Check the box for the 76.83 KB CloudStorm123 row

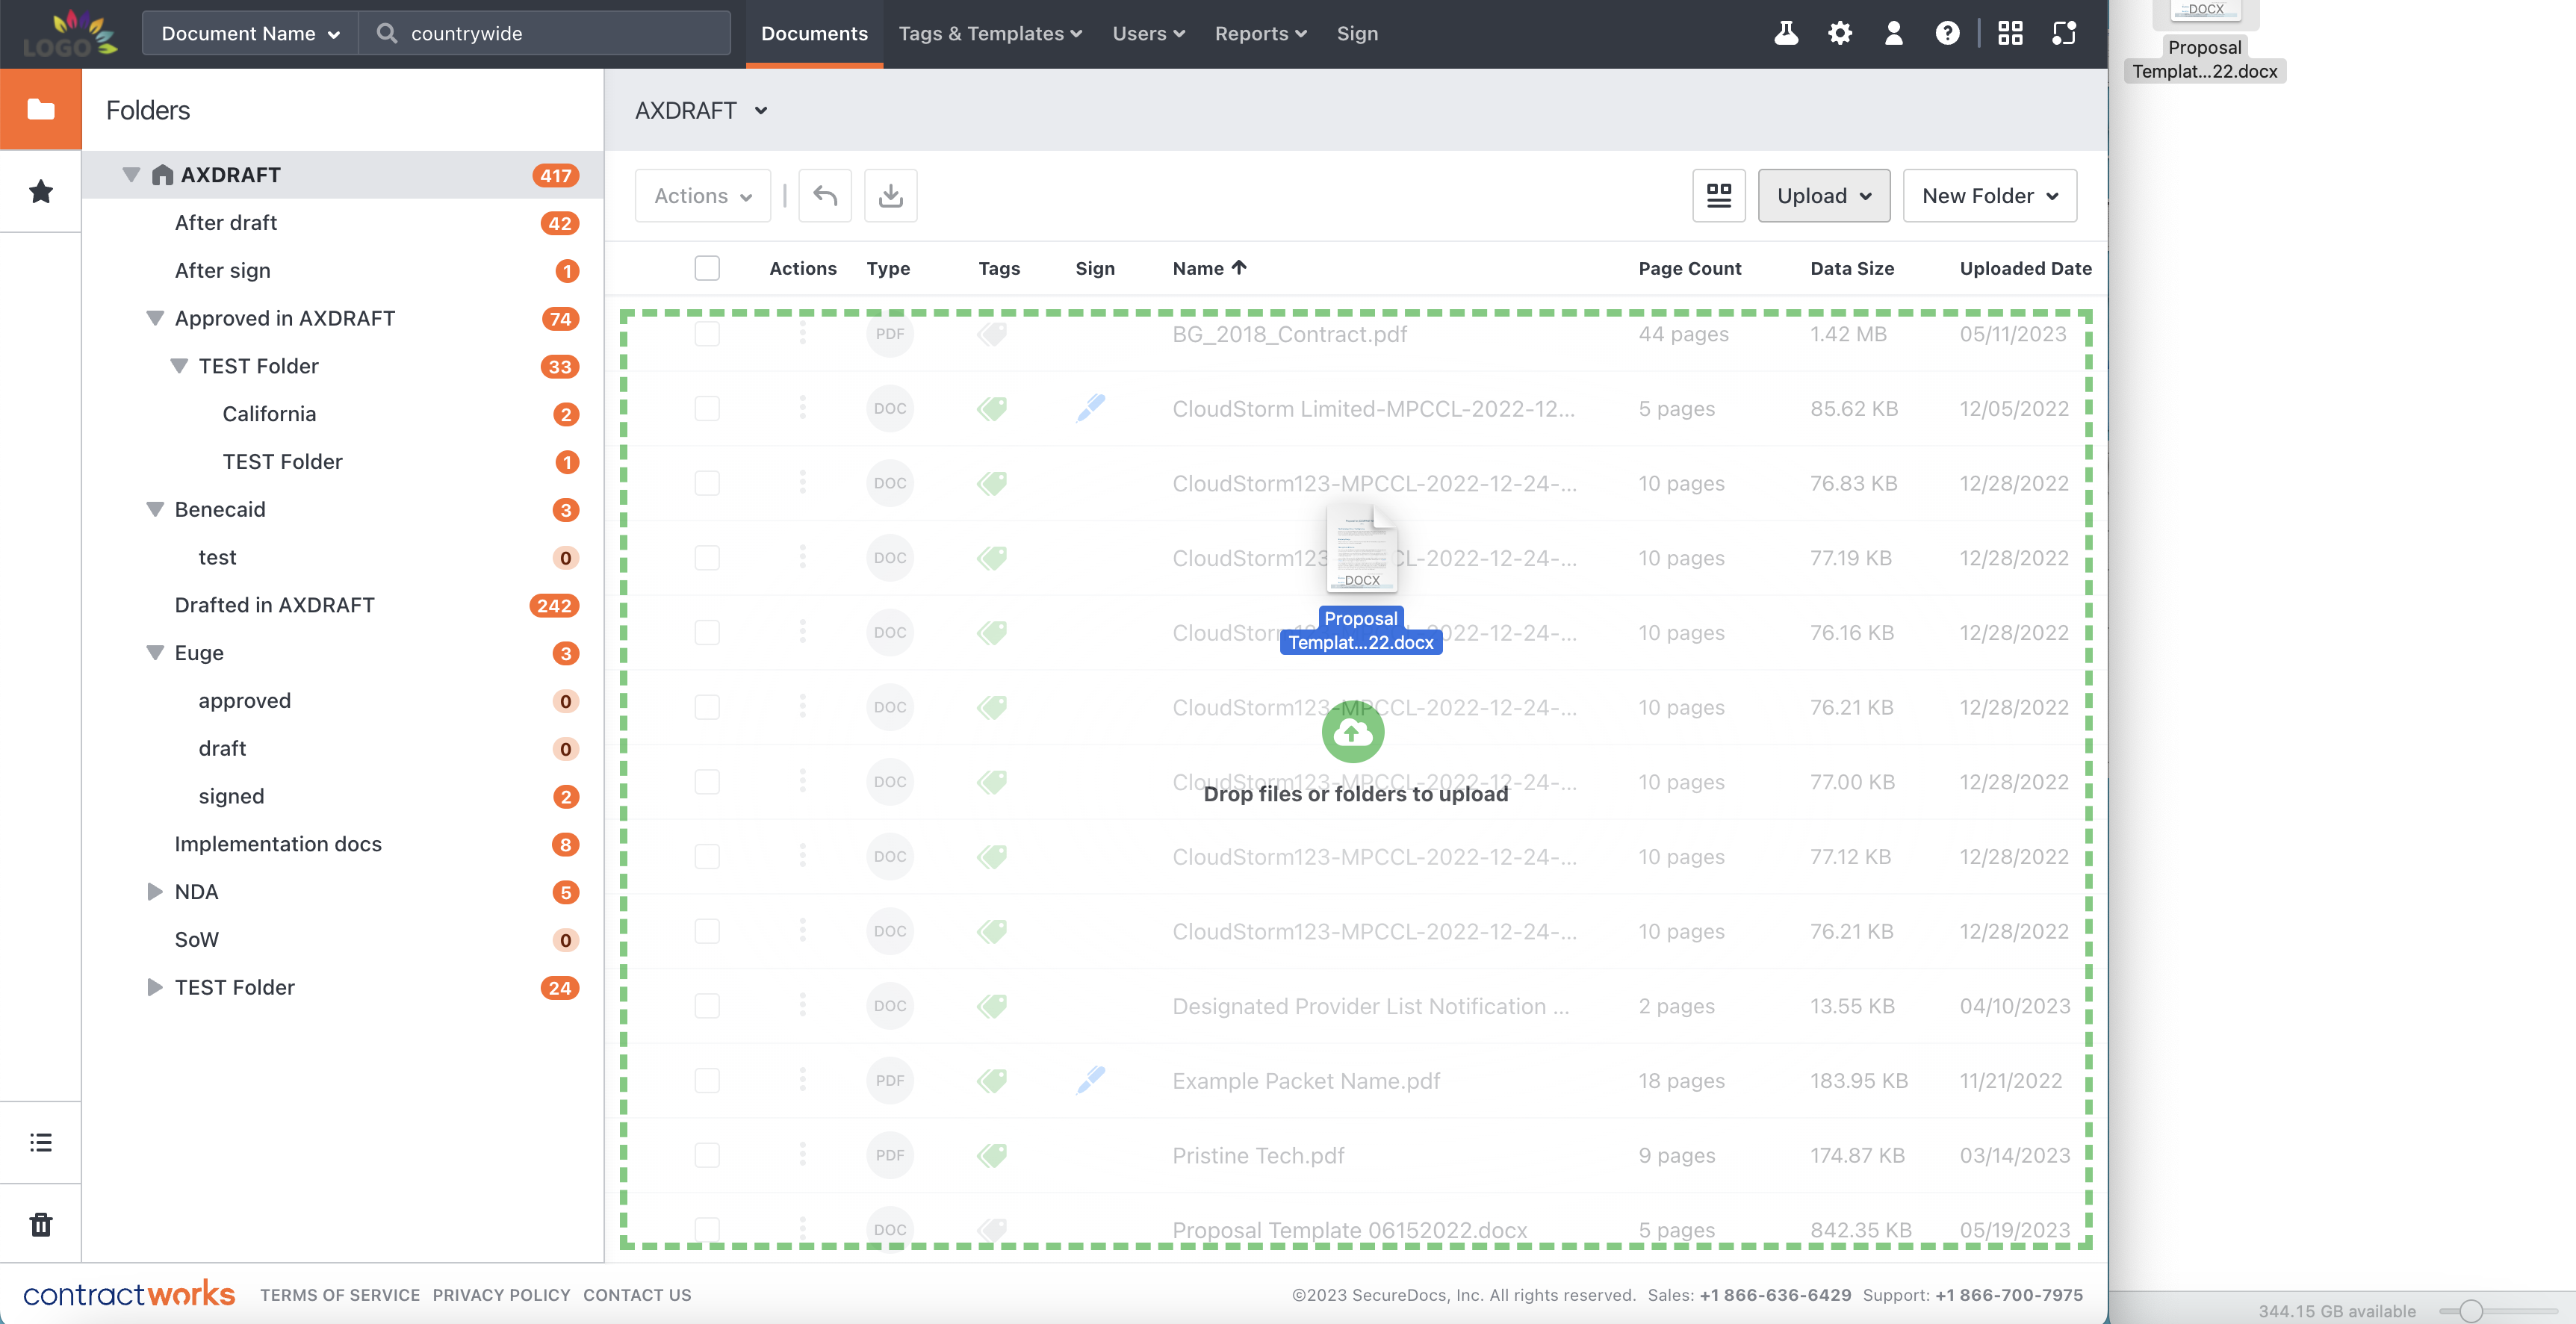click(707, 483)
